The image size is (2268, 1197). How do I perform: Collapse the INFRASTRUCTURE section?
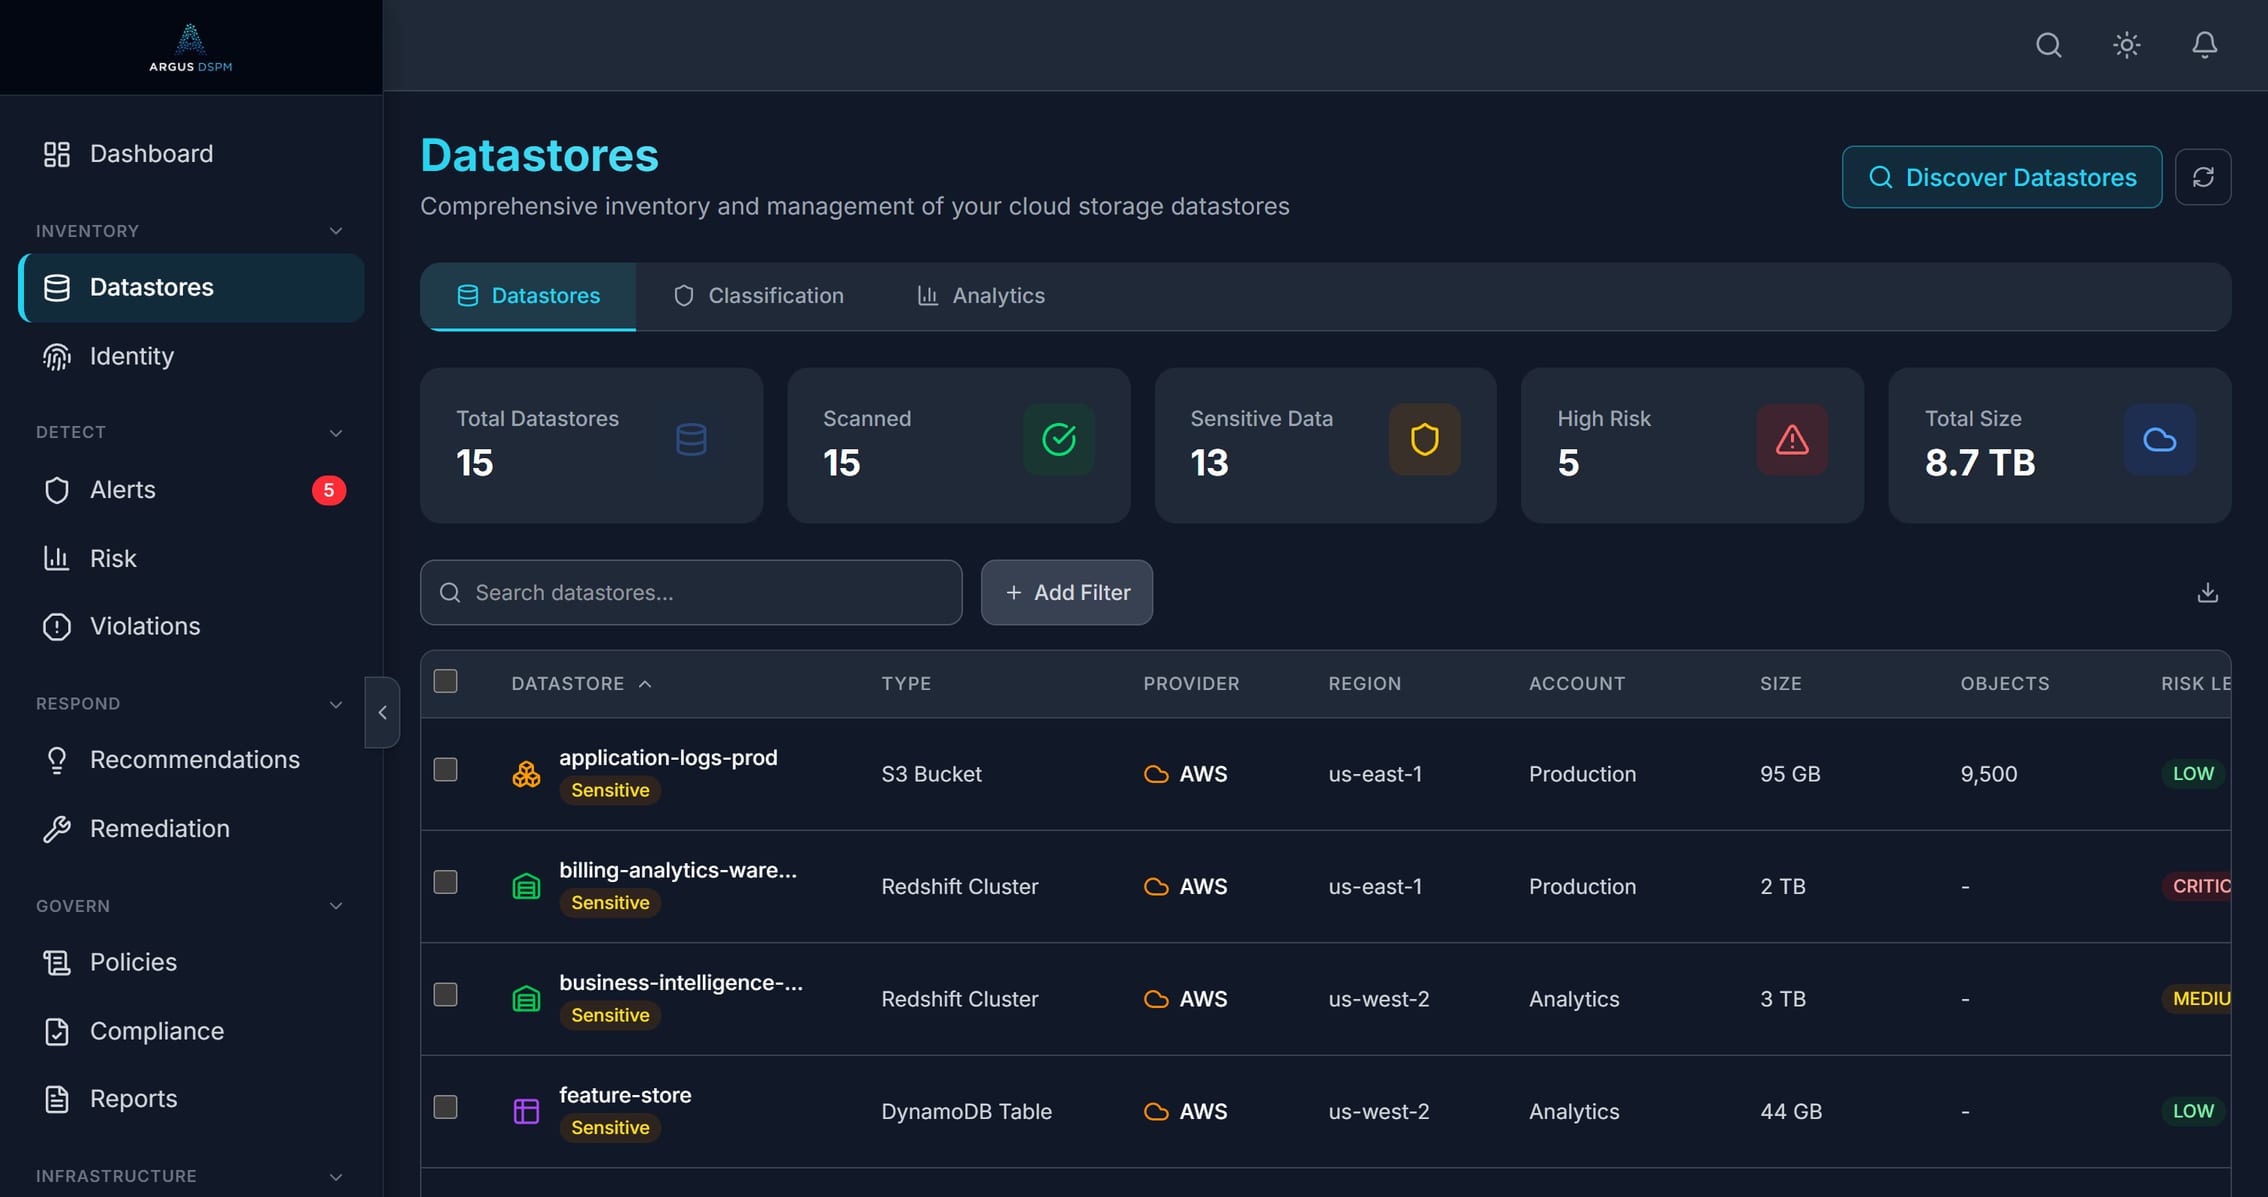pos(336,1177)
